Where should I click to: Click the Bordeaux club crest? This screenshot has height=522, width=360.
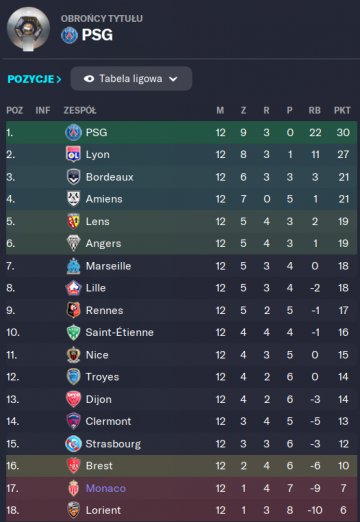pyautogui.click(x=73, y=177)
